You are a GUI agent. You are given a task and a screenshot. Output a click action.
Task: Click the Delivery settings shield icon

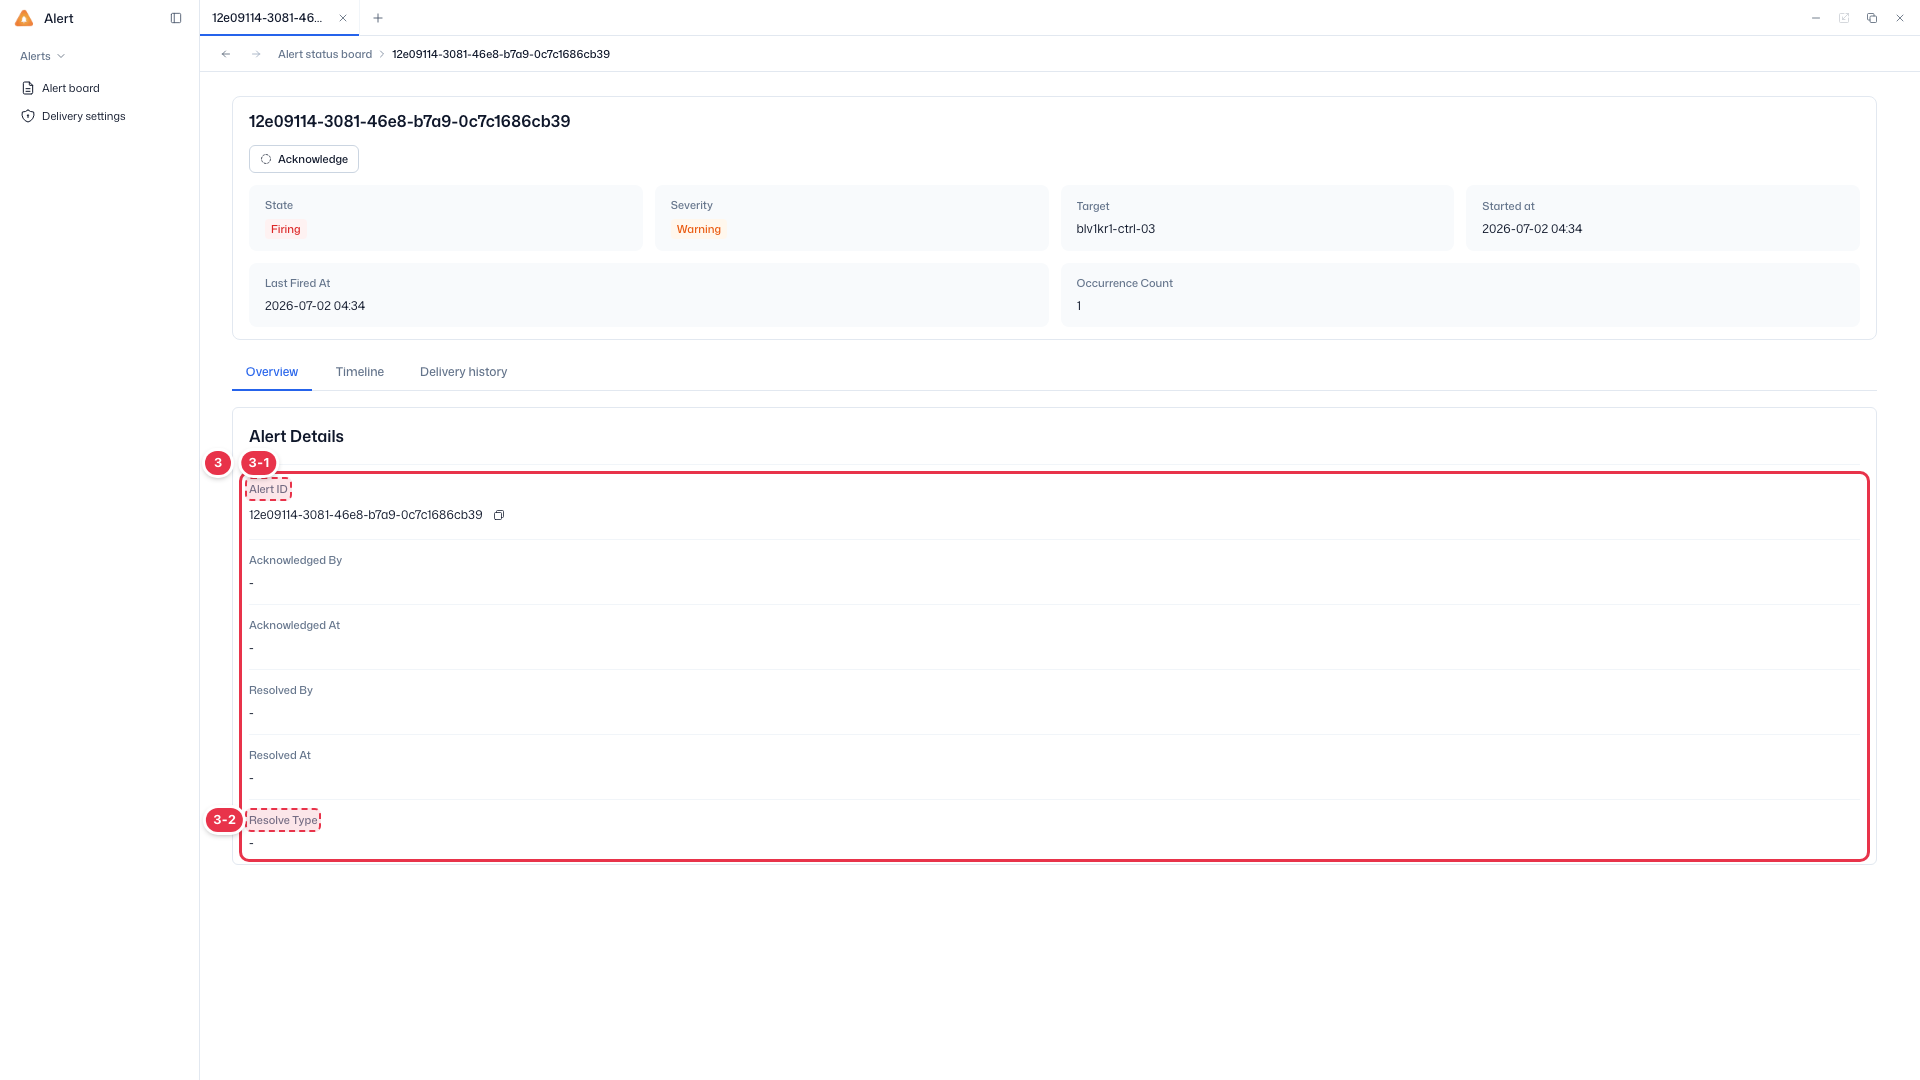click(28, 116)
